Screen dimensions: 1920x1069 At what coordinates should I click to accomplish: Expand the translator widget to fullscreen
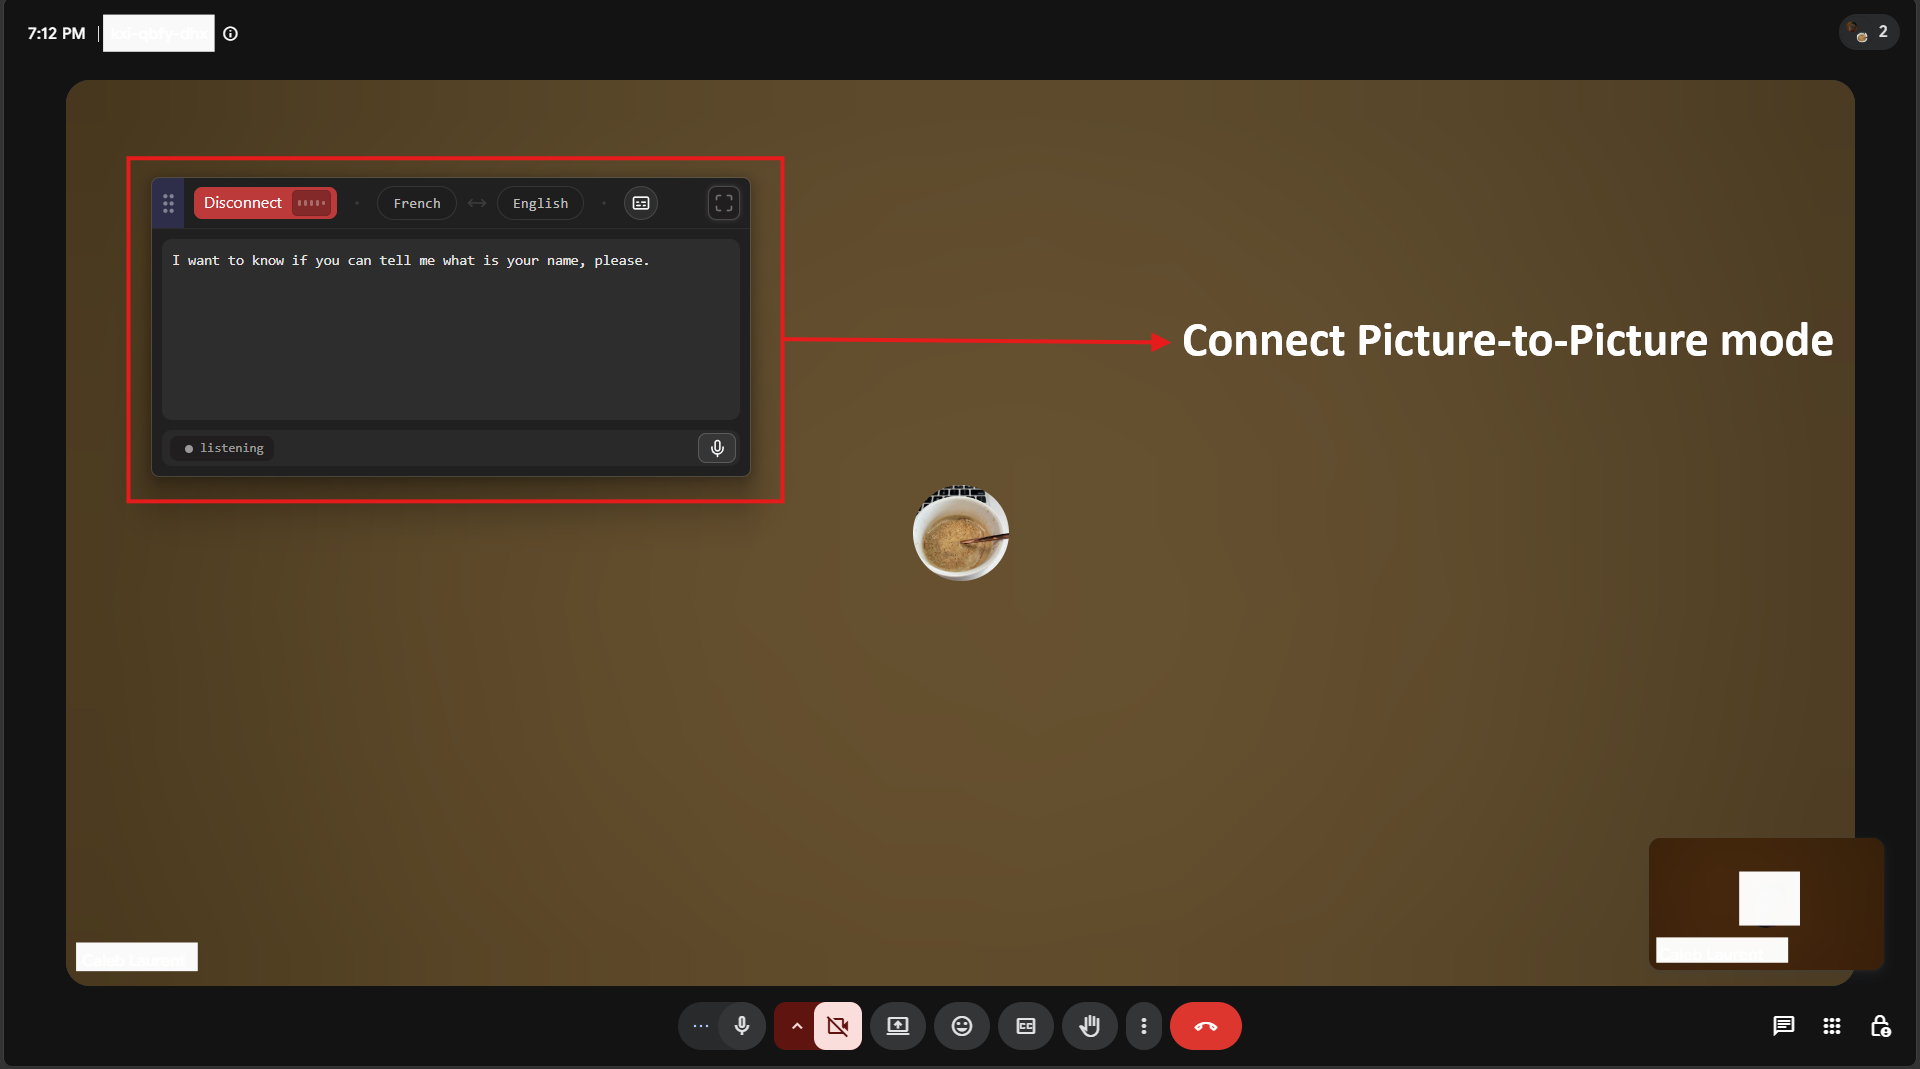point(724,203)
